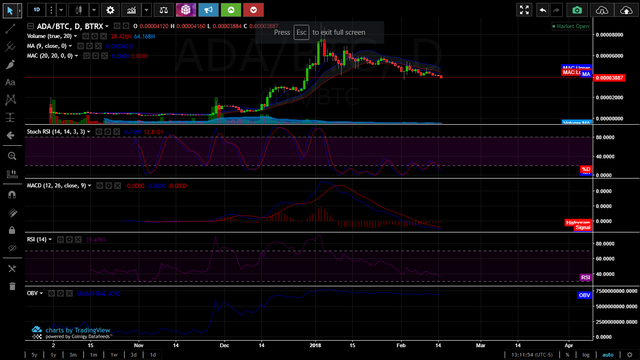The height and width of the screenshot is (360, 640).
Task: Toggle magnet mode
Action: point(12,195)
